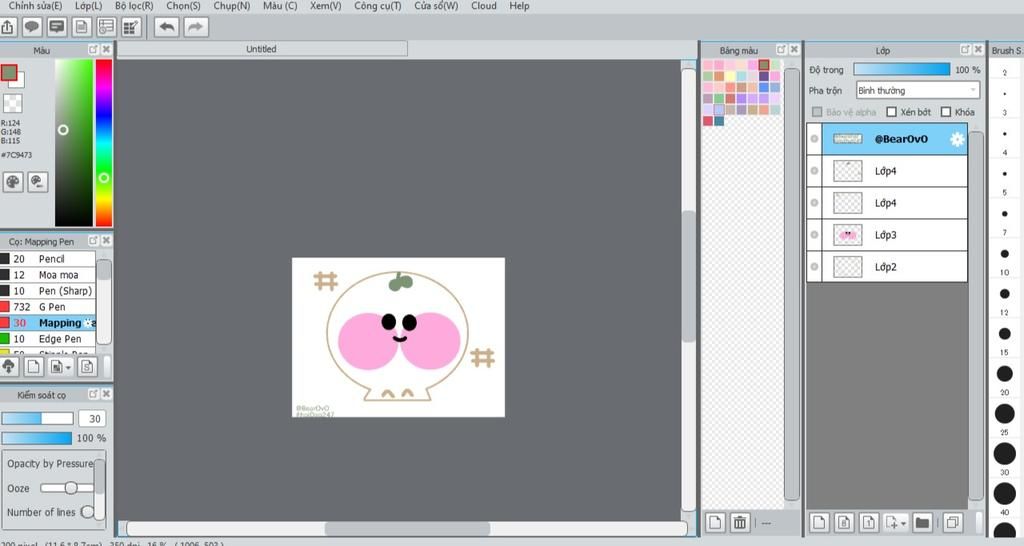Image resolution: width=1024 pixels, height=546 pixels.
Task: Click the brush size field showing 30
Action: (93, 419)
